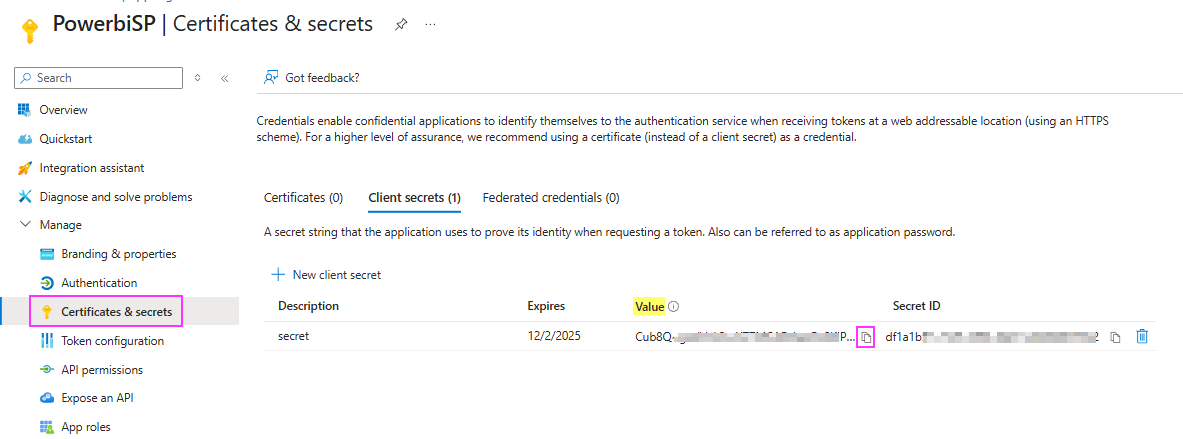
Task: Click the Overview grid icon
Action: point(25,110)
